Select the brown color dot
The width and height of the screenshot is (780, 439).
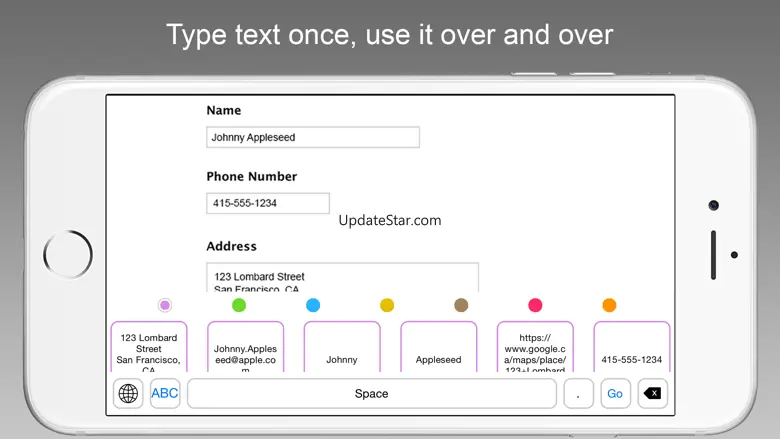tap(461, 305)
